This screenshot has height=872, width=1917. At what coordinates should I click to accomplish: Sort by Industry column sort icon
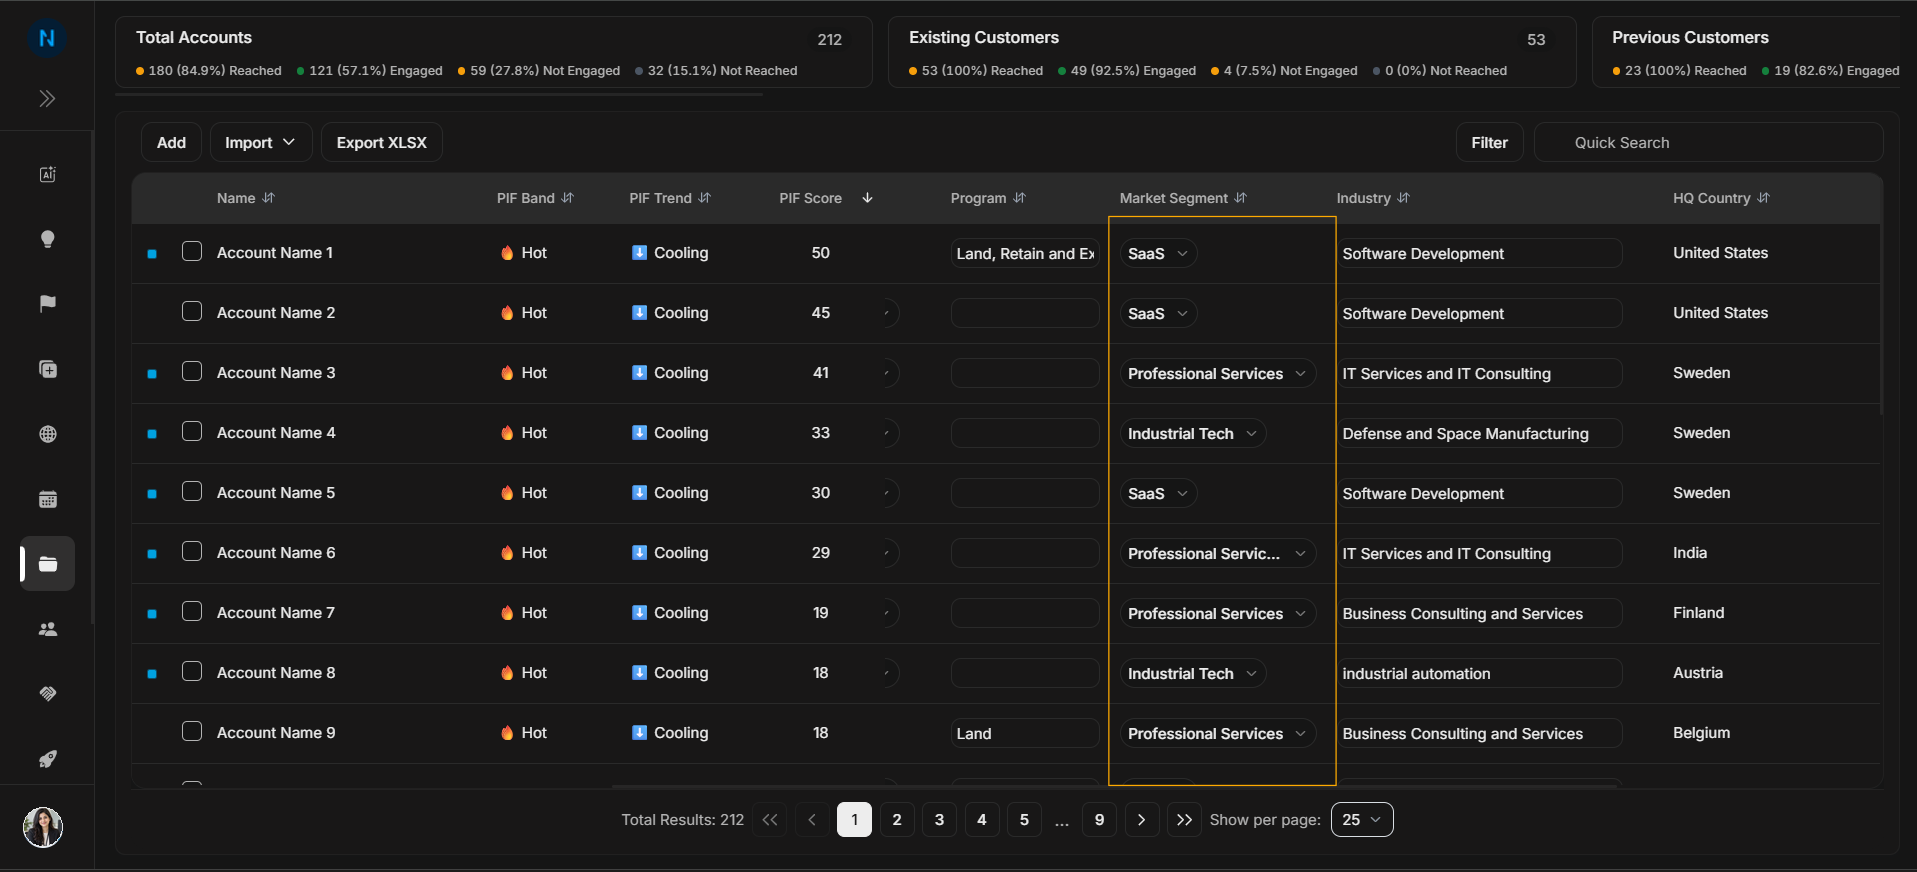point(1403,198)
